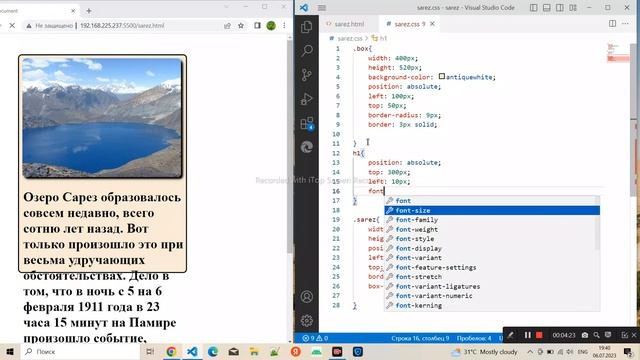Select the 'font' suggestion

click(492, 200)
